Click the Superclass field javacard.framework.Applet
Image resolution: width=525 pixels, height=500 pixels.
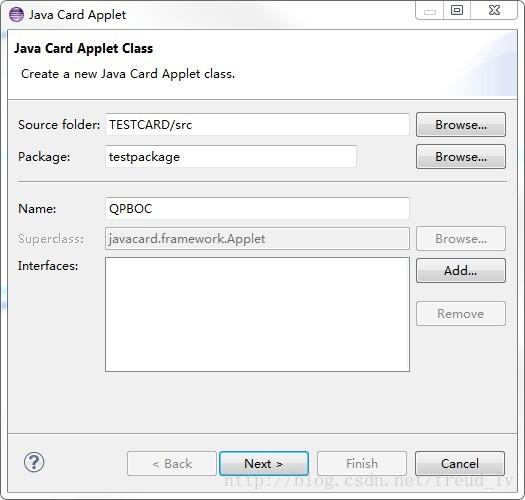(x=257, y=238)
